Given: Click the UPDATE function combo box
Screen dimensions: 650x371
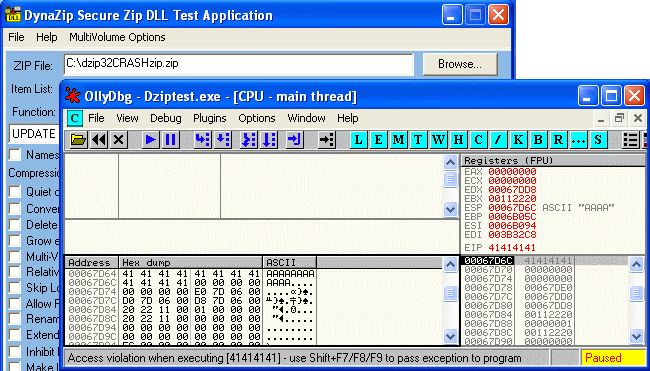Looking at the screenshot, I should tap(35, 134).
